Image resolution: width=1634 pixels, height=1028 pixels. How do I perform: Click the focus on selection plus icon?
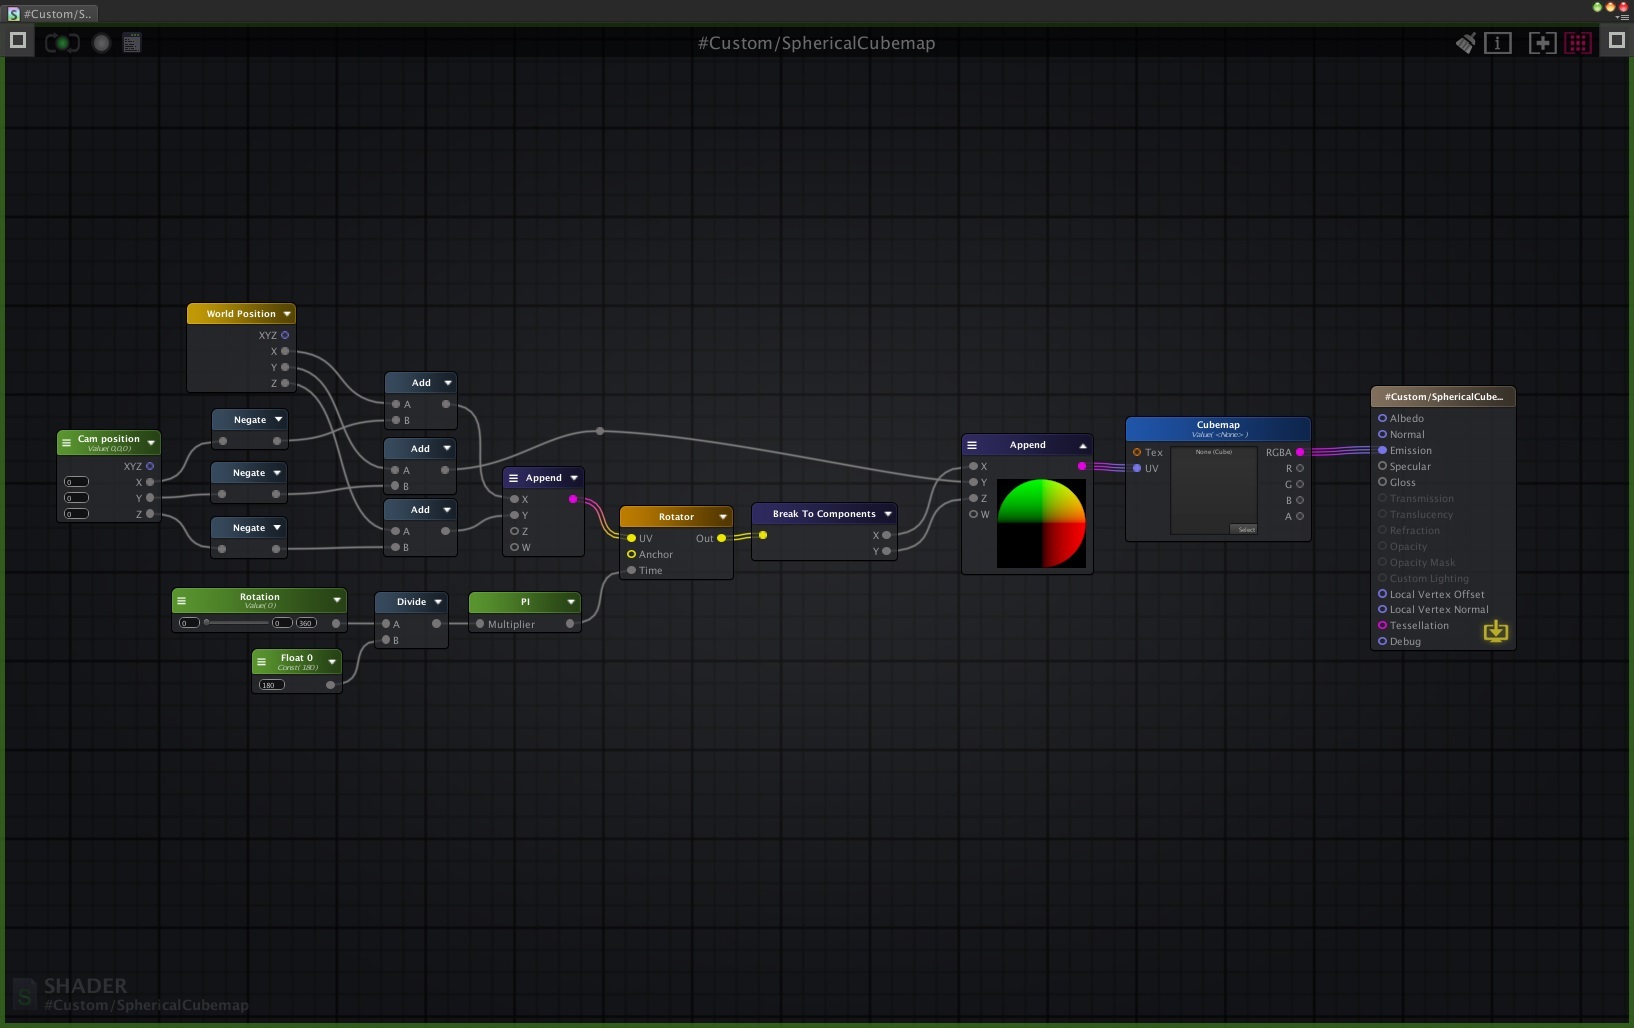click(x=1542, y=43)
